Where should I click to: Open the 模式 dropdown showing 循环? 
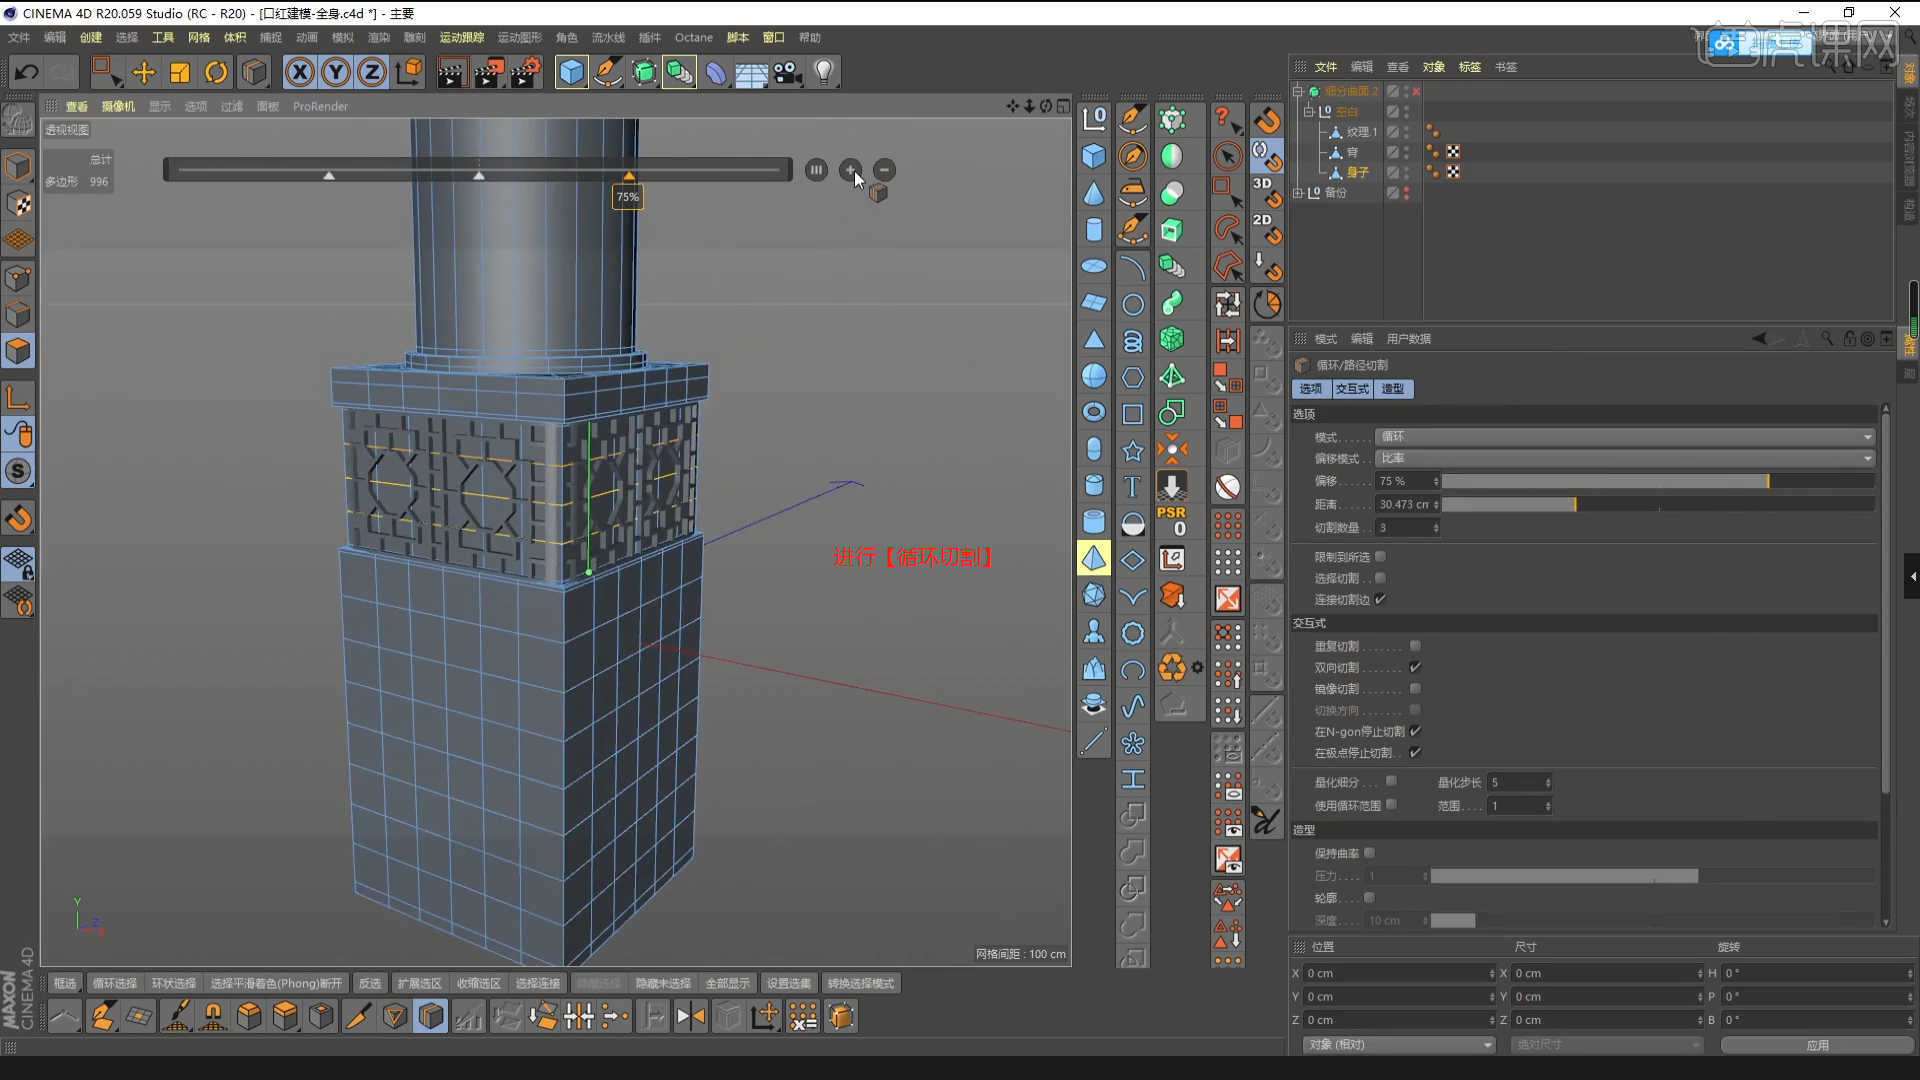point(1625,437)
